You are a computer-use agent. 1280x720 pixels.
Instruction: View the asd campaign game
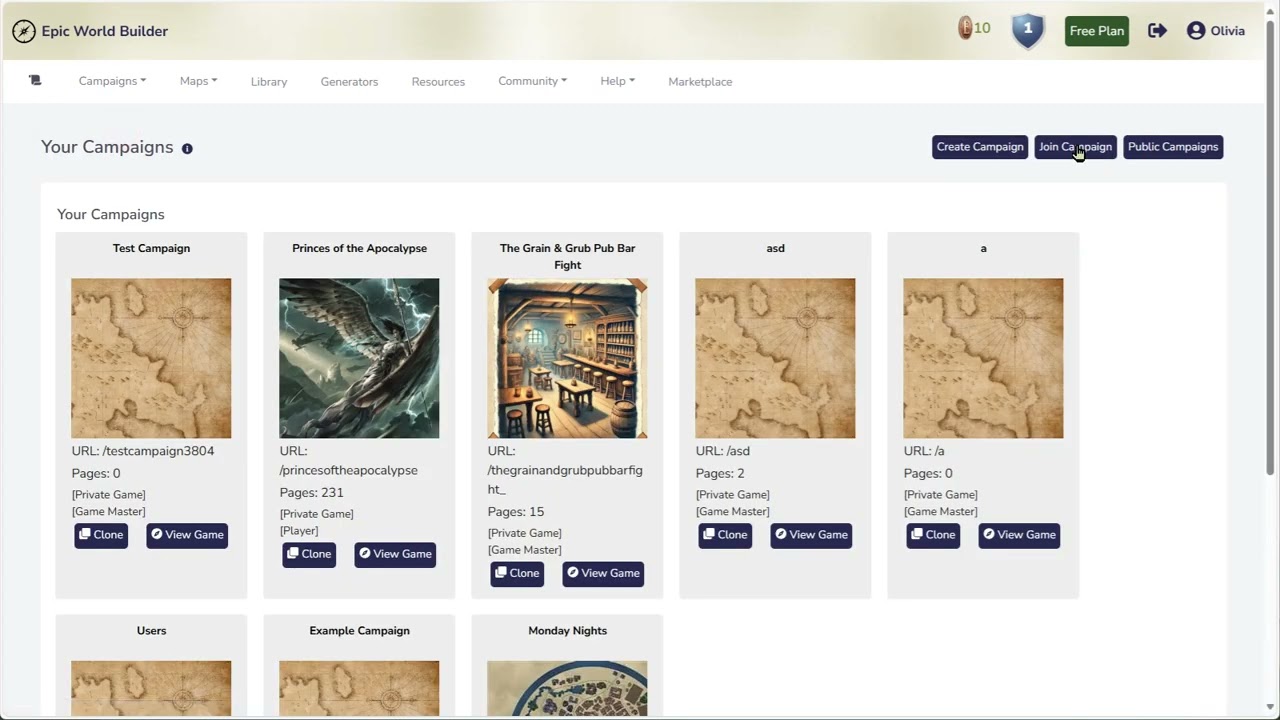(811, 535)
